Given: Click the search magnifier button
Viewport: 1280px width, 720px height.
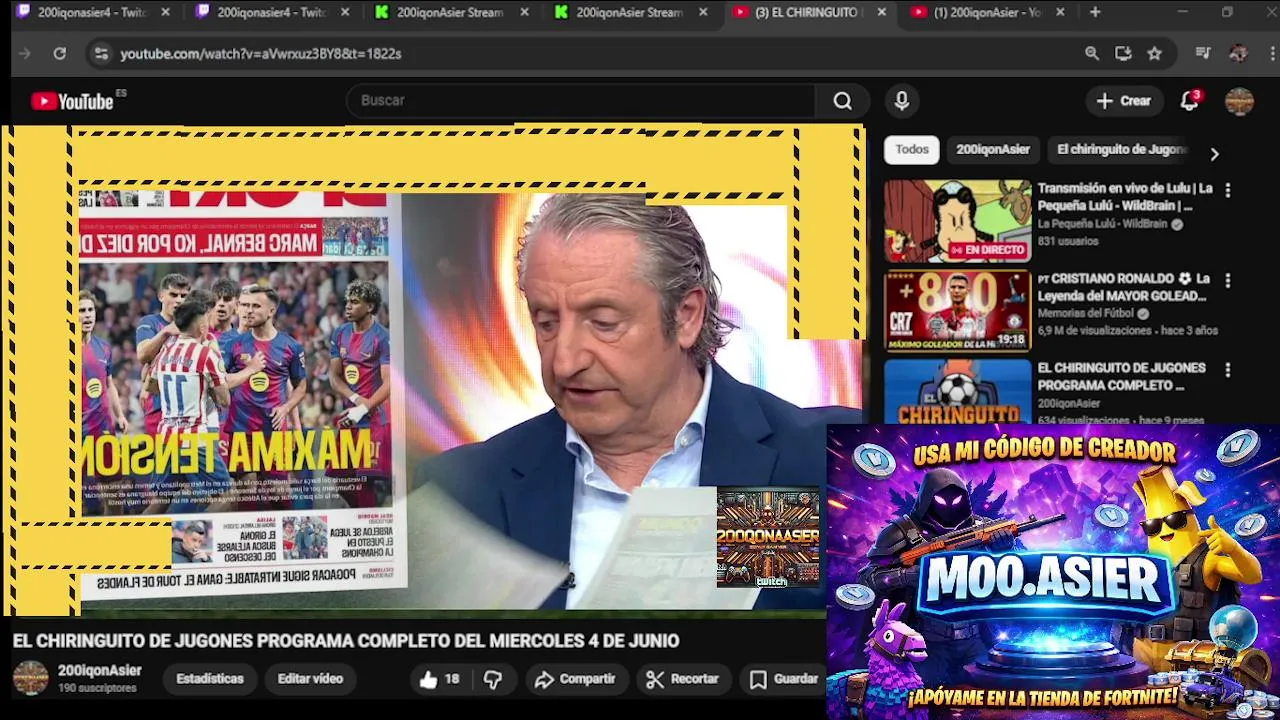Looking at the screenshot, I should click(843, 101).
